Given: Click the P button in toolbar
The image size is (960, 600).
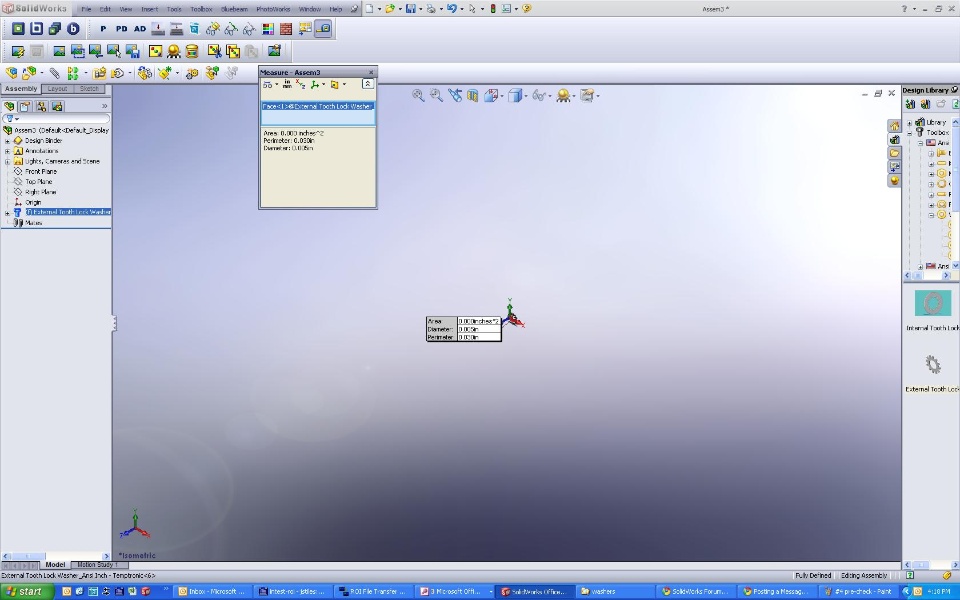Looking at the screenshot, I should point(103,29).
